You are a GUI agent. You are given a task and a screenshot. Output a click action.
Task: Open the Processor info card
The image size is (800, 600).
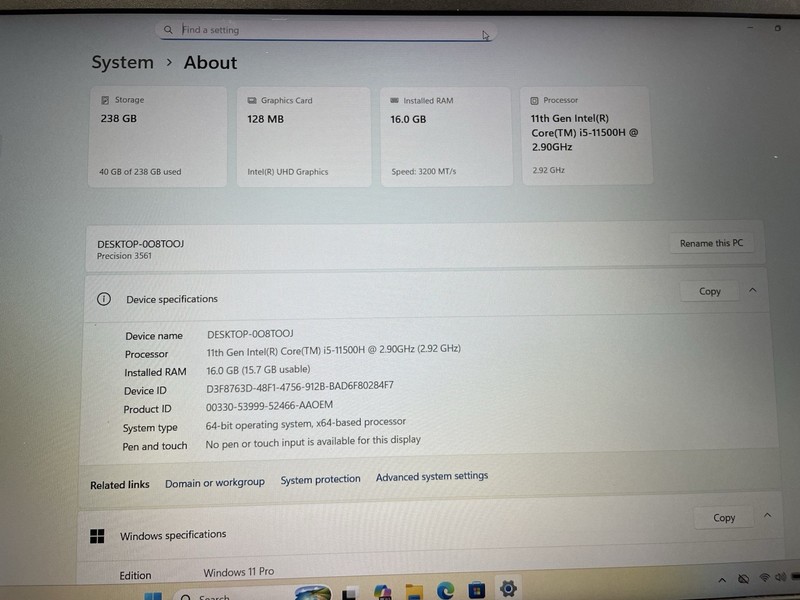(587, 135)
